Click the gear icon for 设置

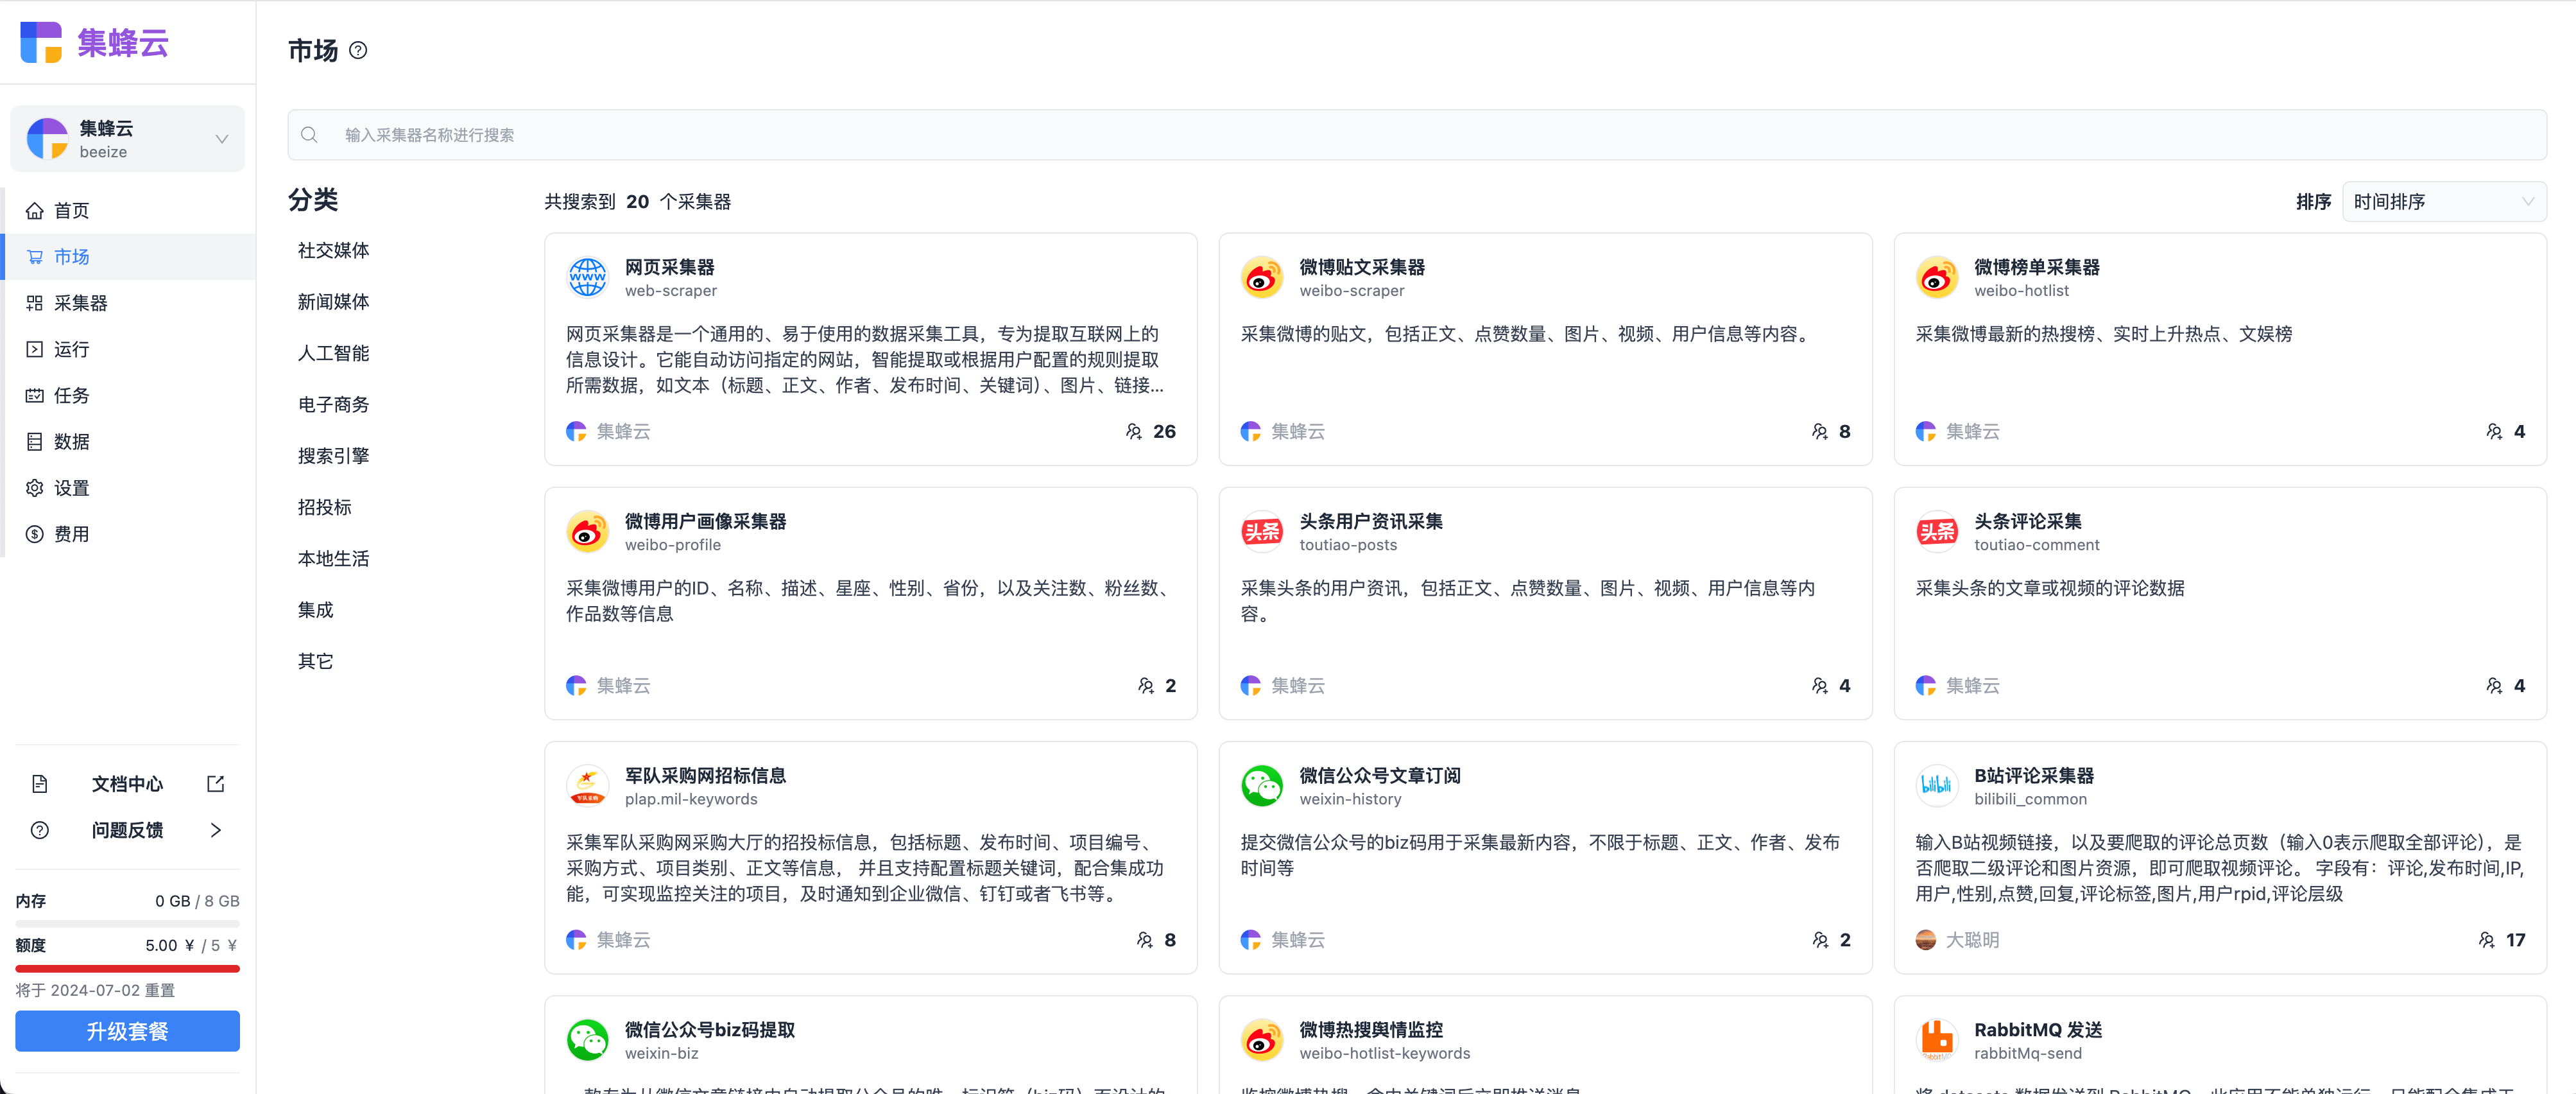pos(35,488)
